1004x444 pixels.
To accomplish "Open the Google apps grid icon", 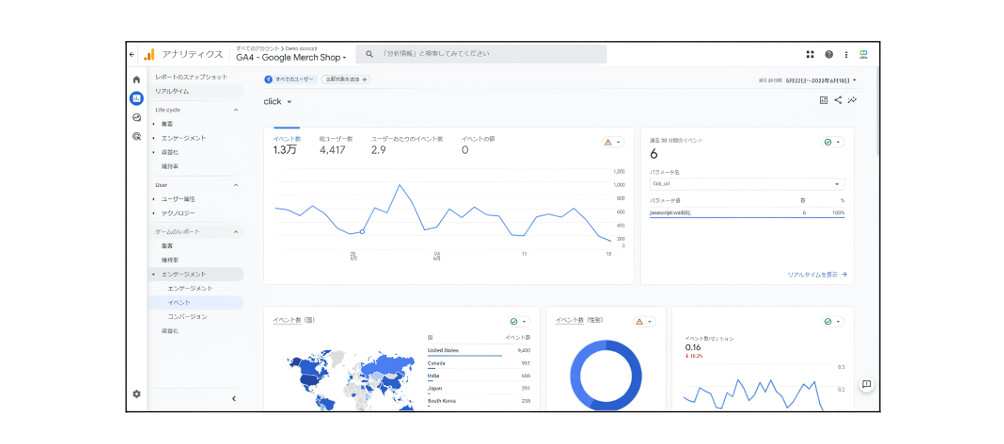I will (810, 54).
